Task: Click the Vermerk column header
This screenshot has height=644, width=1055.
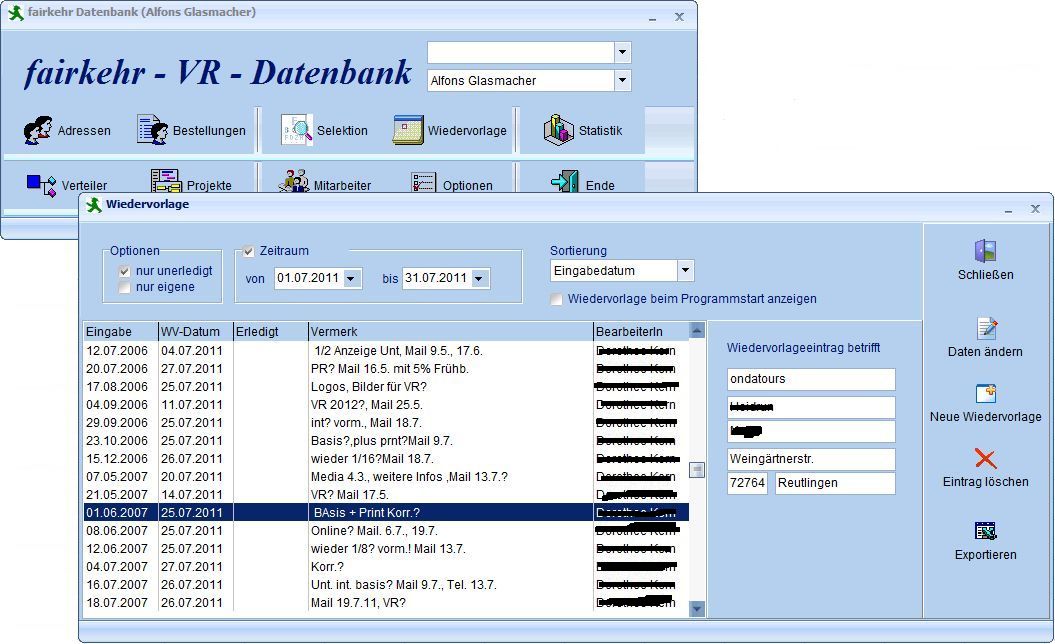Action: click(451, 331)
